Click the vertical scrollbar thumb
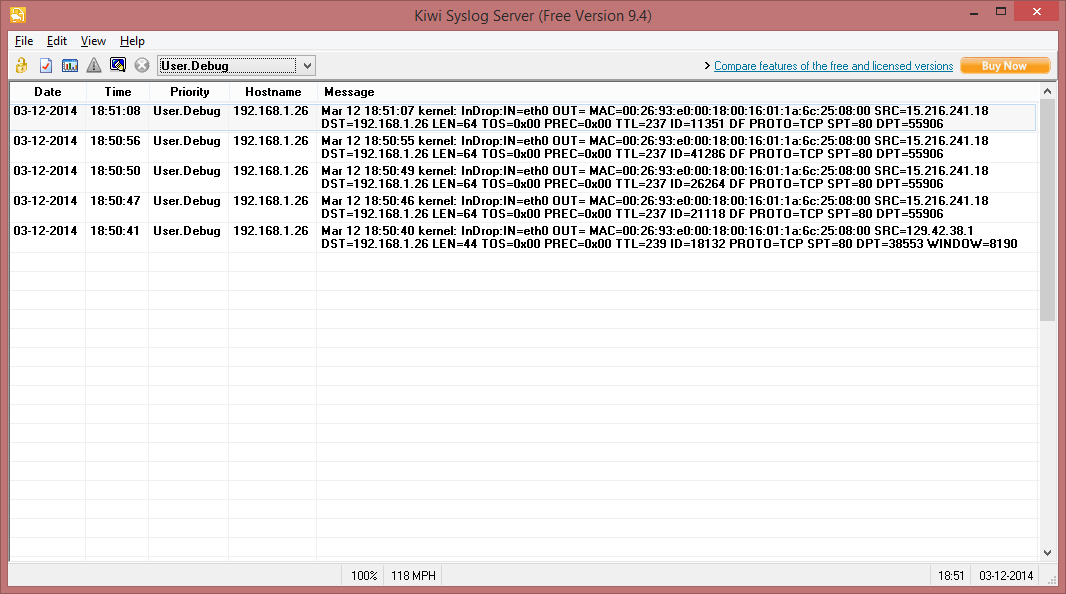 tap(1047, 210)
